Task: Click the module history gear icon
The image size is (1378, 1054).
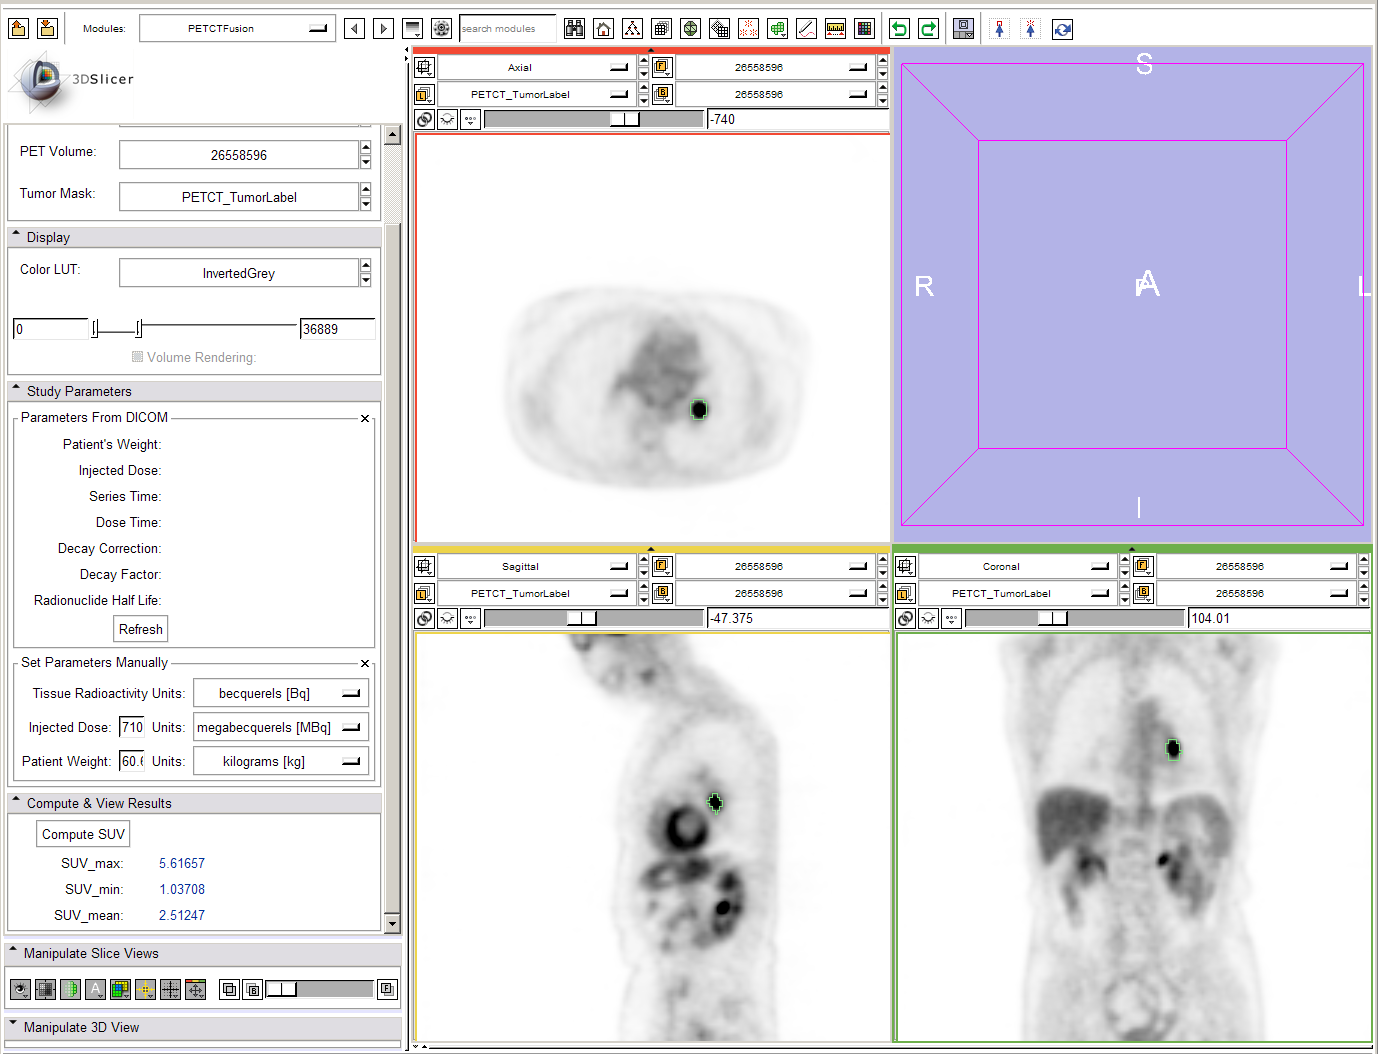Action: (441, 28)
